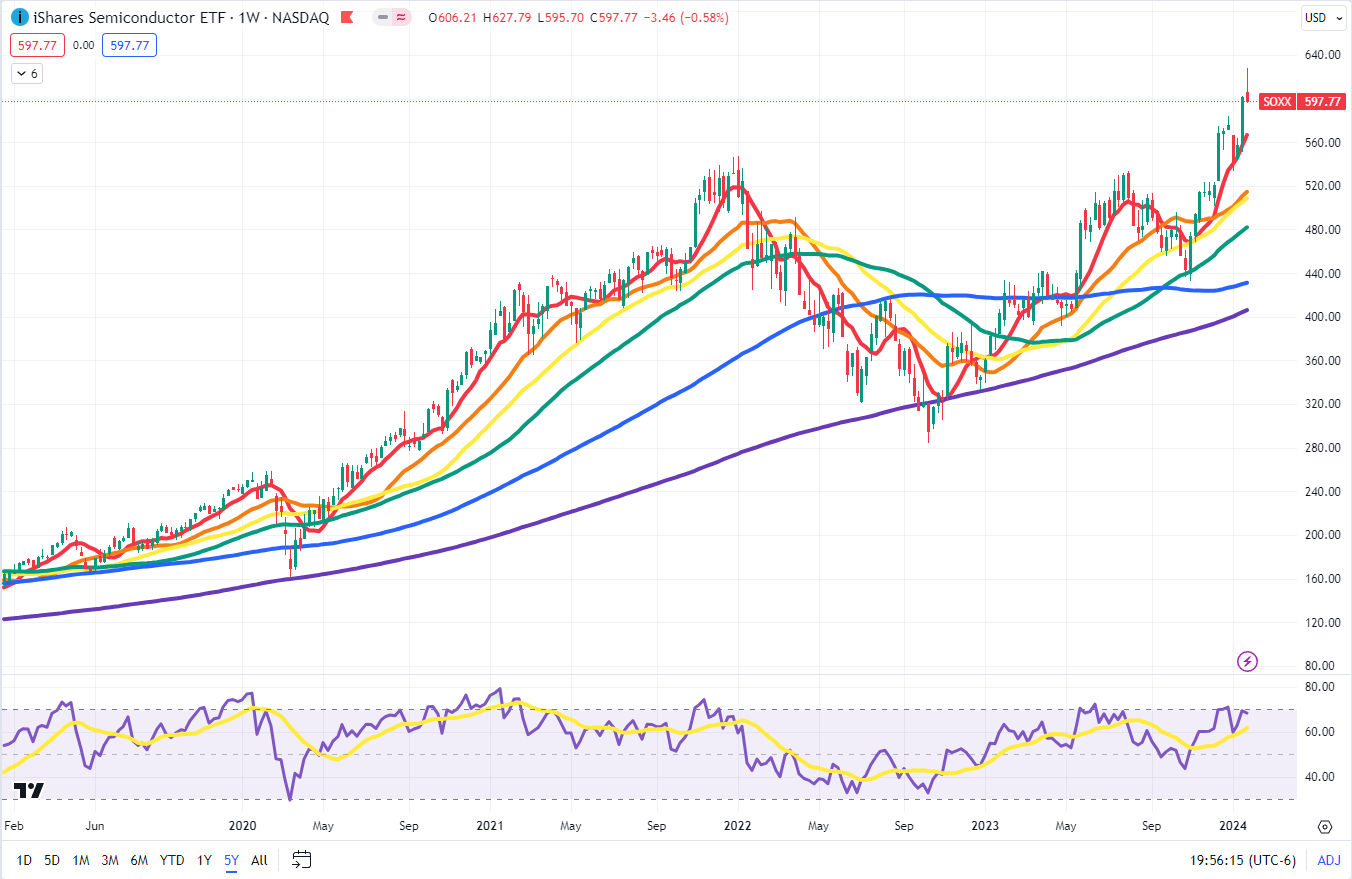Click the Feb time axis label
The image size is (1352, 879).
pyautogui.click(x=13, y=827)
